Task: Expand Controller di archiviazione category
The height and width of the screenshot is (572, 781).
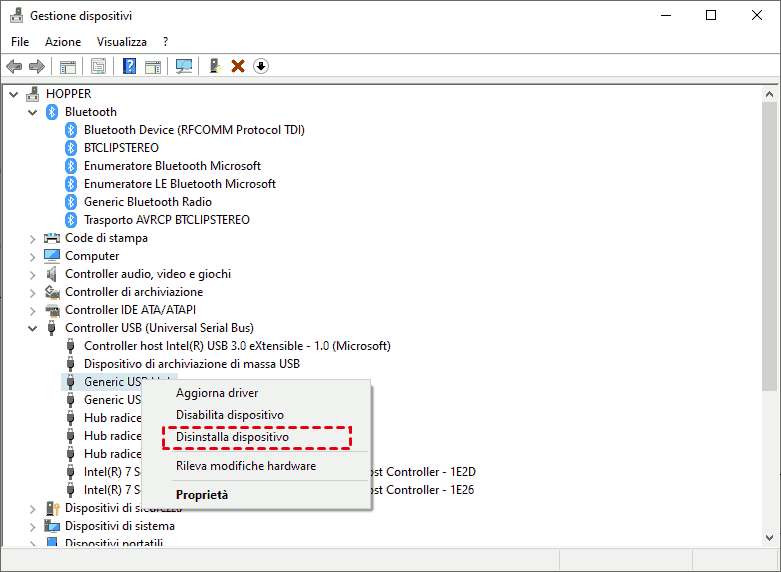Action: (32, 292)
